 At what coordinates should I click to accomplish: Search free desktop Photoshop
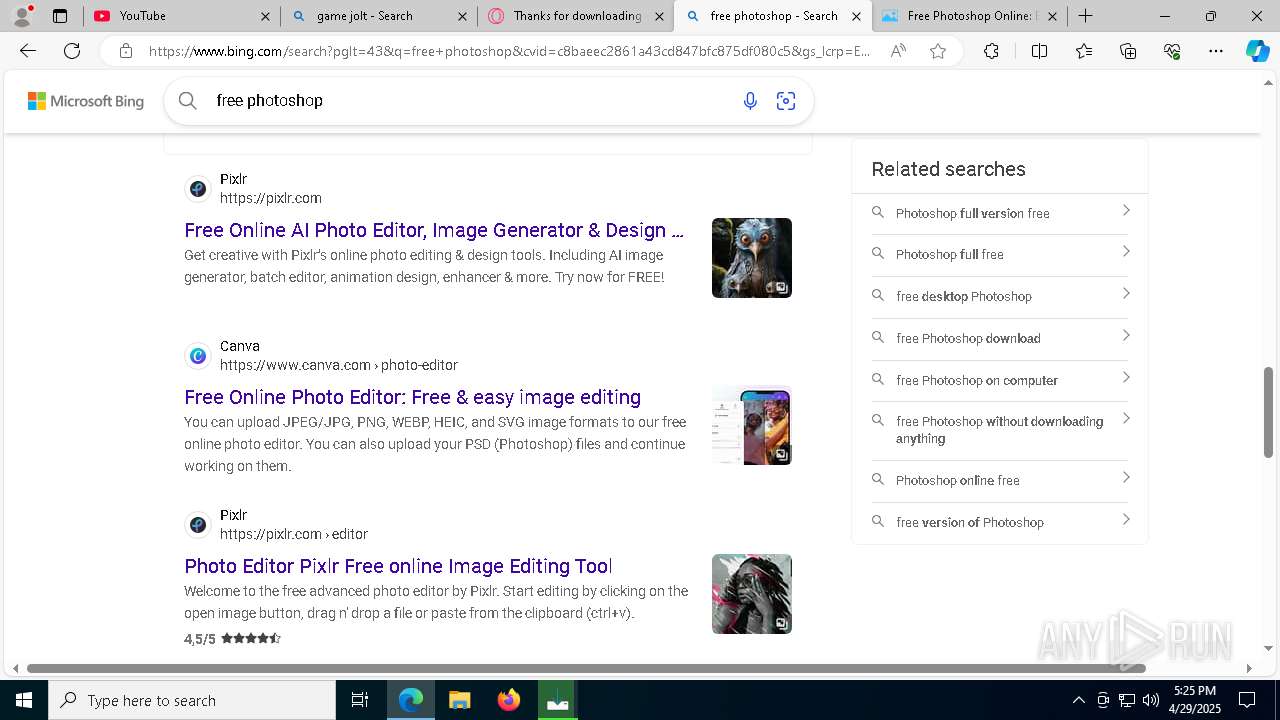[x=1000, y=297]
